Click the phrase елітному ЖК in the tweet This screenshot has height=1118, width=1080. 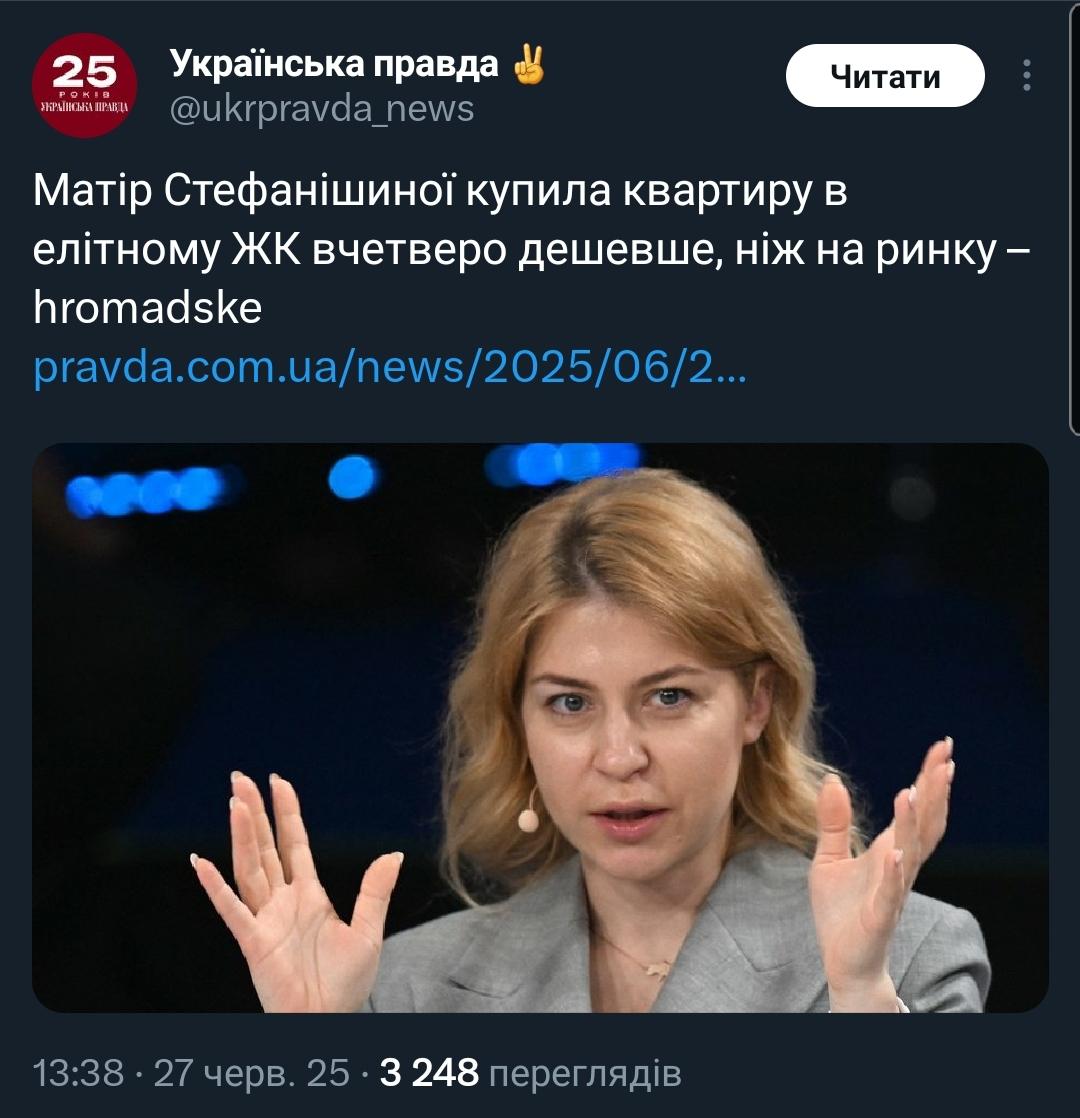coord(167,250)
